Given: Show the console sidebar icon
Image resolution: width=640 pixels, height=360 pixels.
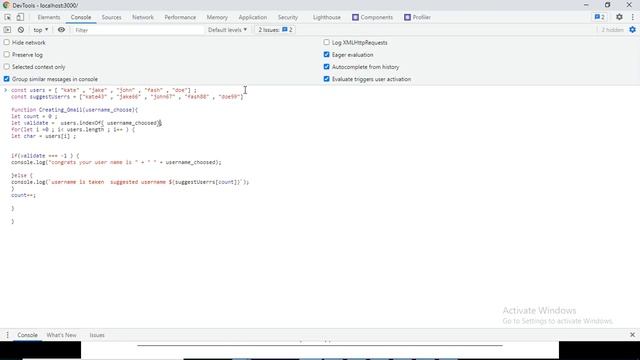Looking at the screenshot, I should click(x=7, y=30).
